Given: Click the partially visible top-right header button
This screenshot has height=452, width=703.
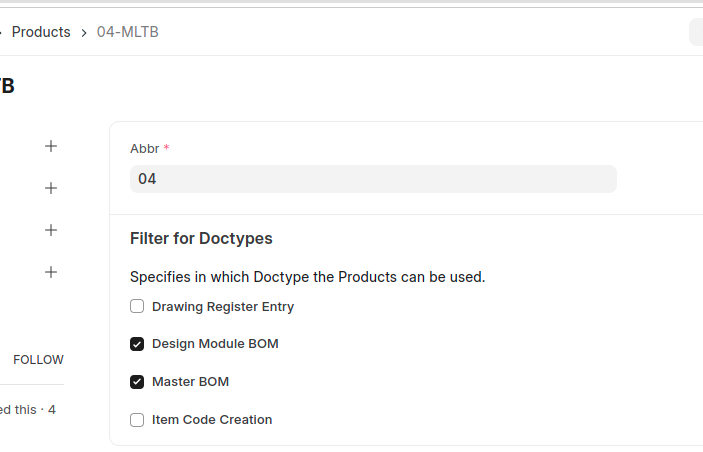Looking at the screenshot, I should 696,33.
